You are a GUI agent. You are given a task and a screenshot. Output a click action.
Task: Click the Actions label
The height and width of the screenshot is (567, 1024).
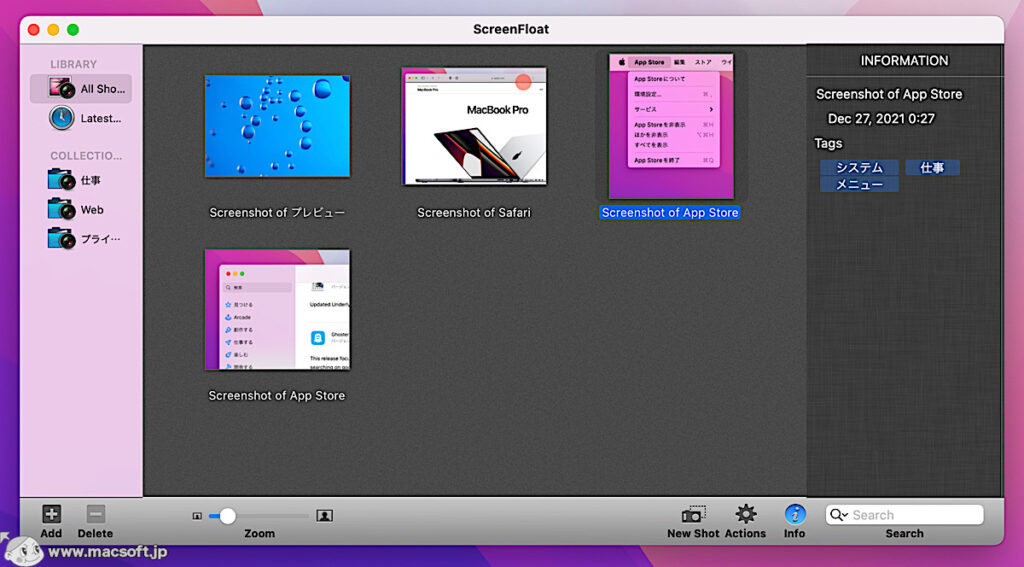point(745,534)
